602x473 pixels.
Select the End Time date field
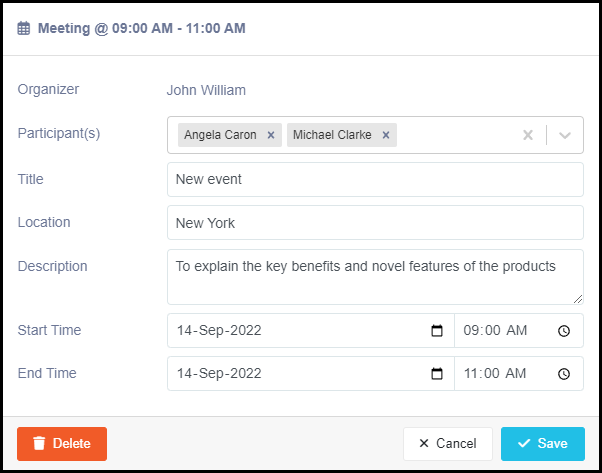click(x=311, y=374)
